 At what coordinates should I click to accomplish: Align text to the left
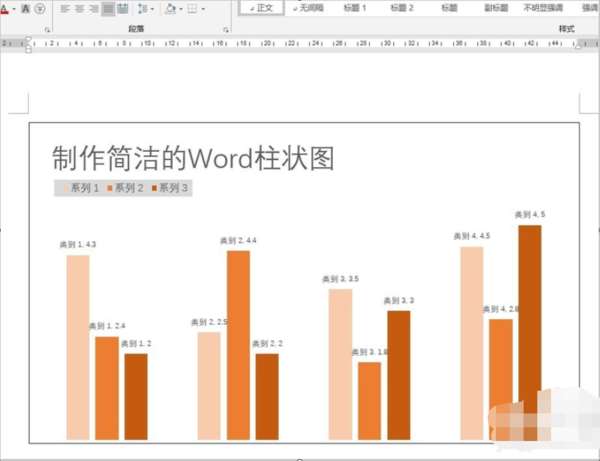(x=65, y=8)
